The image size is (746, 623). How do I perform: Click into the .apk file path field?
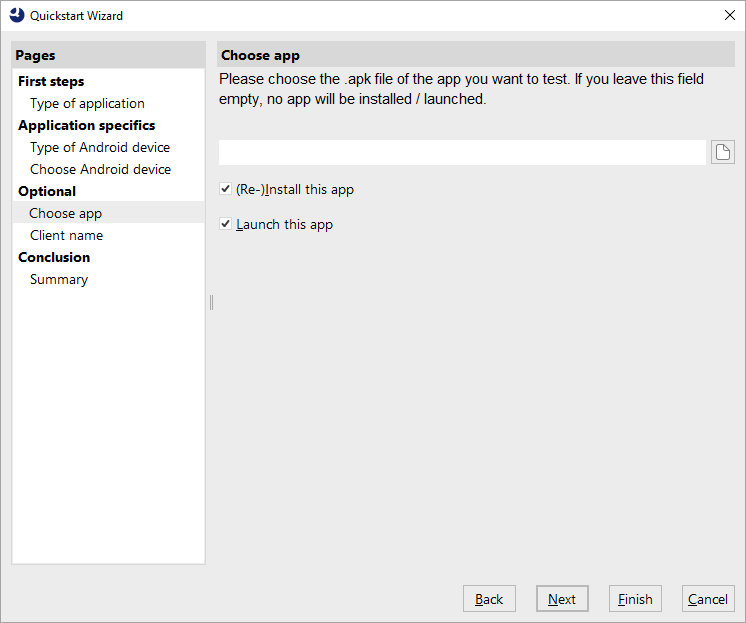click(462, 152)
